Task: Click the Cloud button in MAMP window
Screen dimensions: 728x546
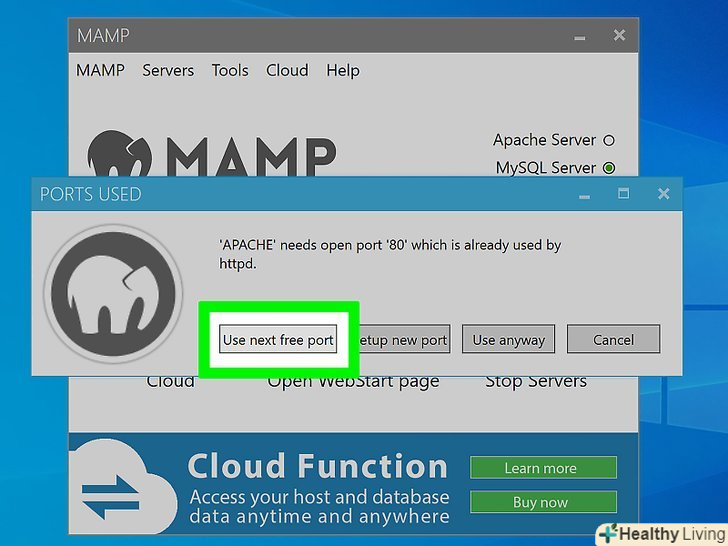Action: (170, 382)
